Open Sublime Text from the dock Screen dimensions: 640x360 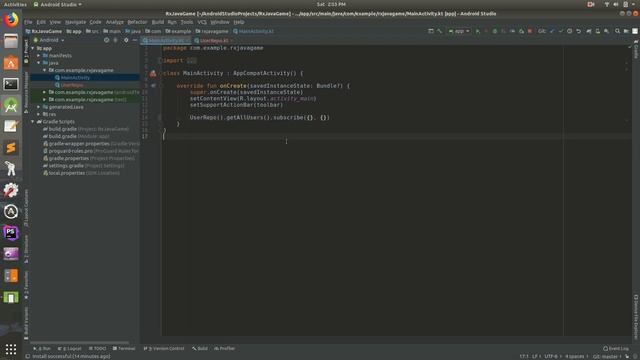click(x=11, y=148)
